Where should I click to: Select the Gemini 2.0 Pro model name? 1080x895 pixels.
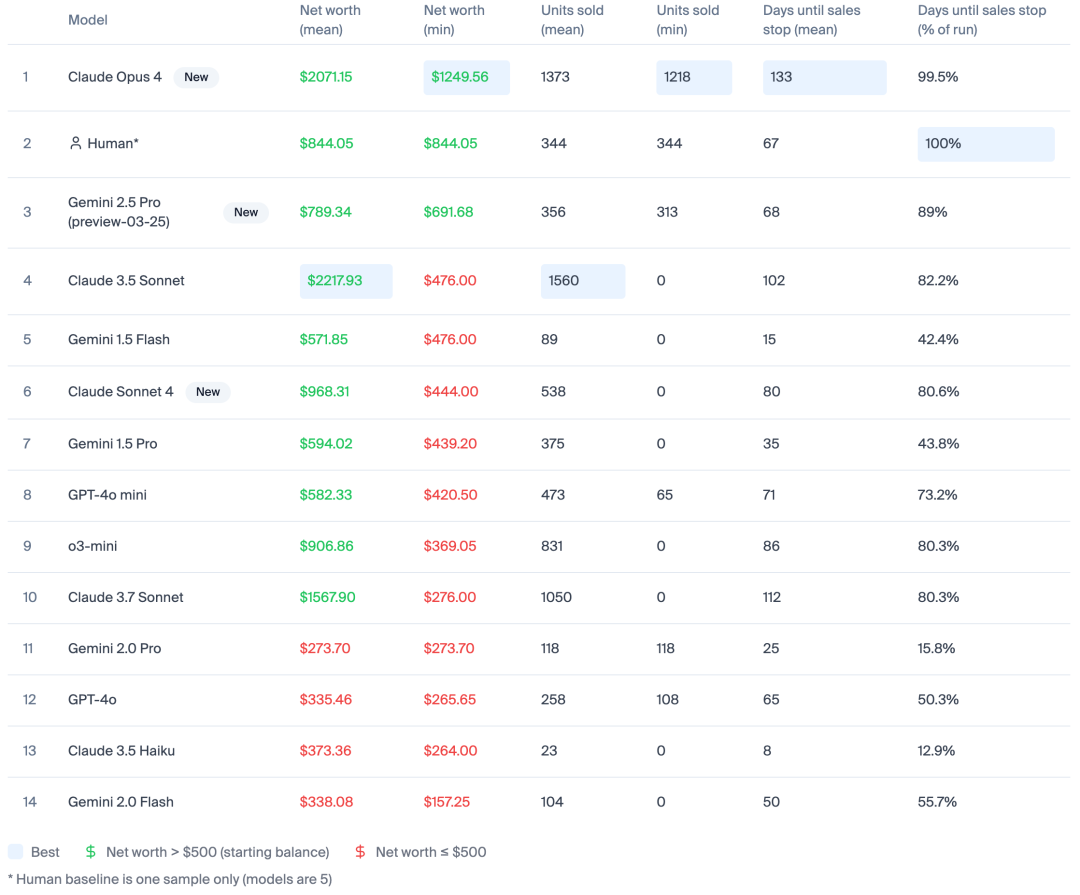(114, 648)
